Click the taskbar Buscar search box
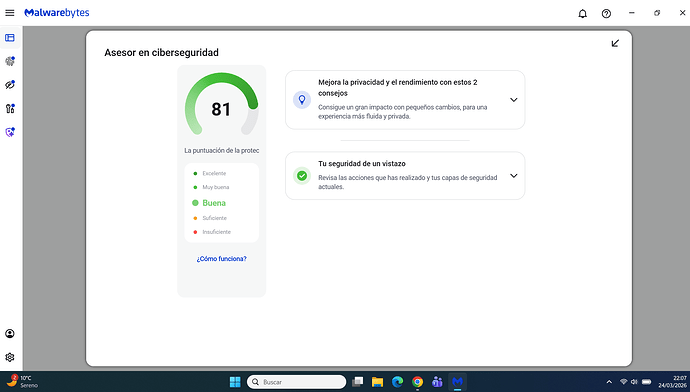The image size is (690, 392). pyautogui.click(x=297, y=382)
